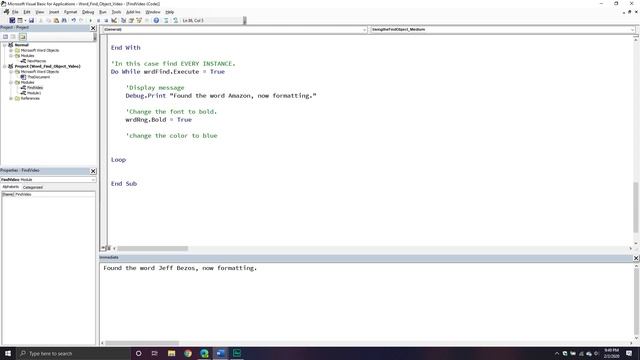The image size is (640, 360).
Task: Open the Run menu
Action: pos(103,12)
